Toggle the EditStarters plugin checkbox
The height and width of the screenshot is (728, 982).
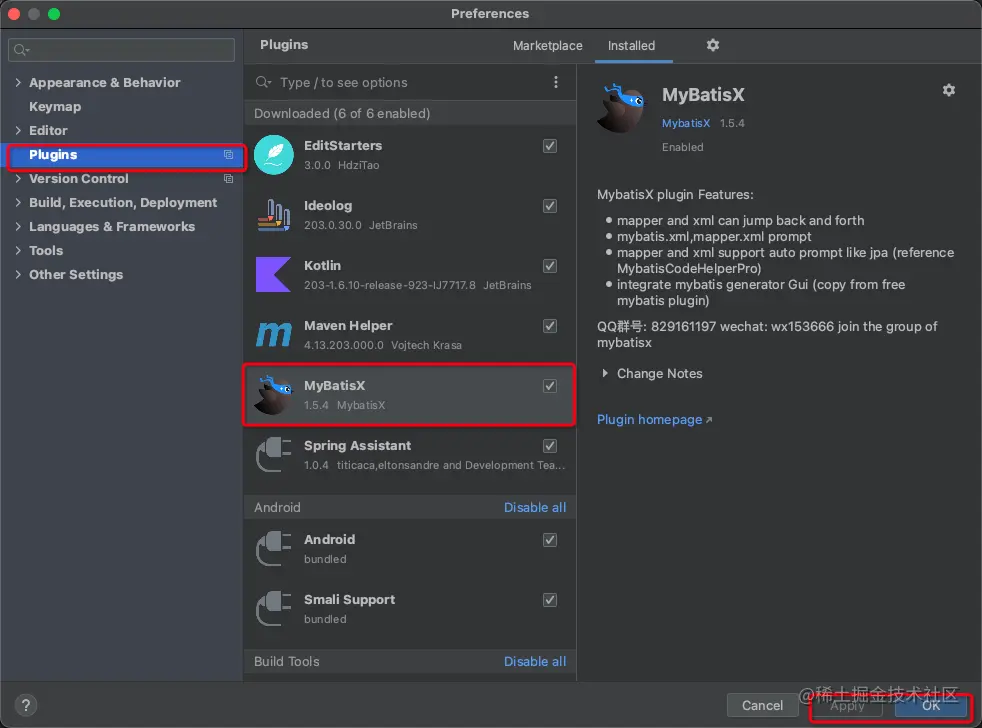(550, 146)
